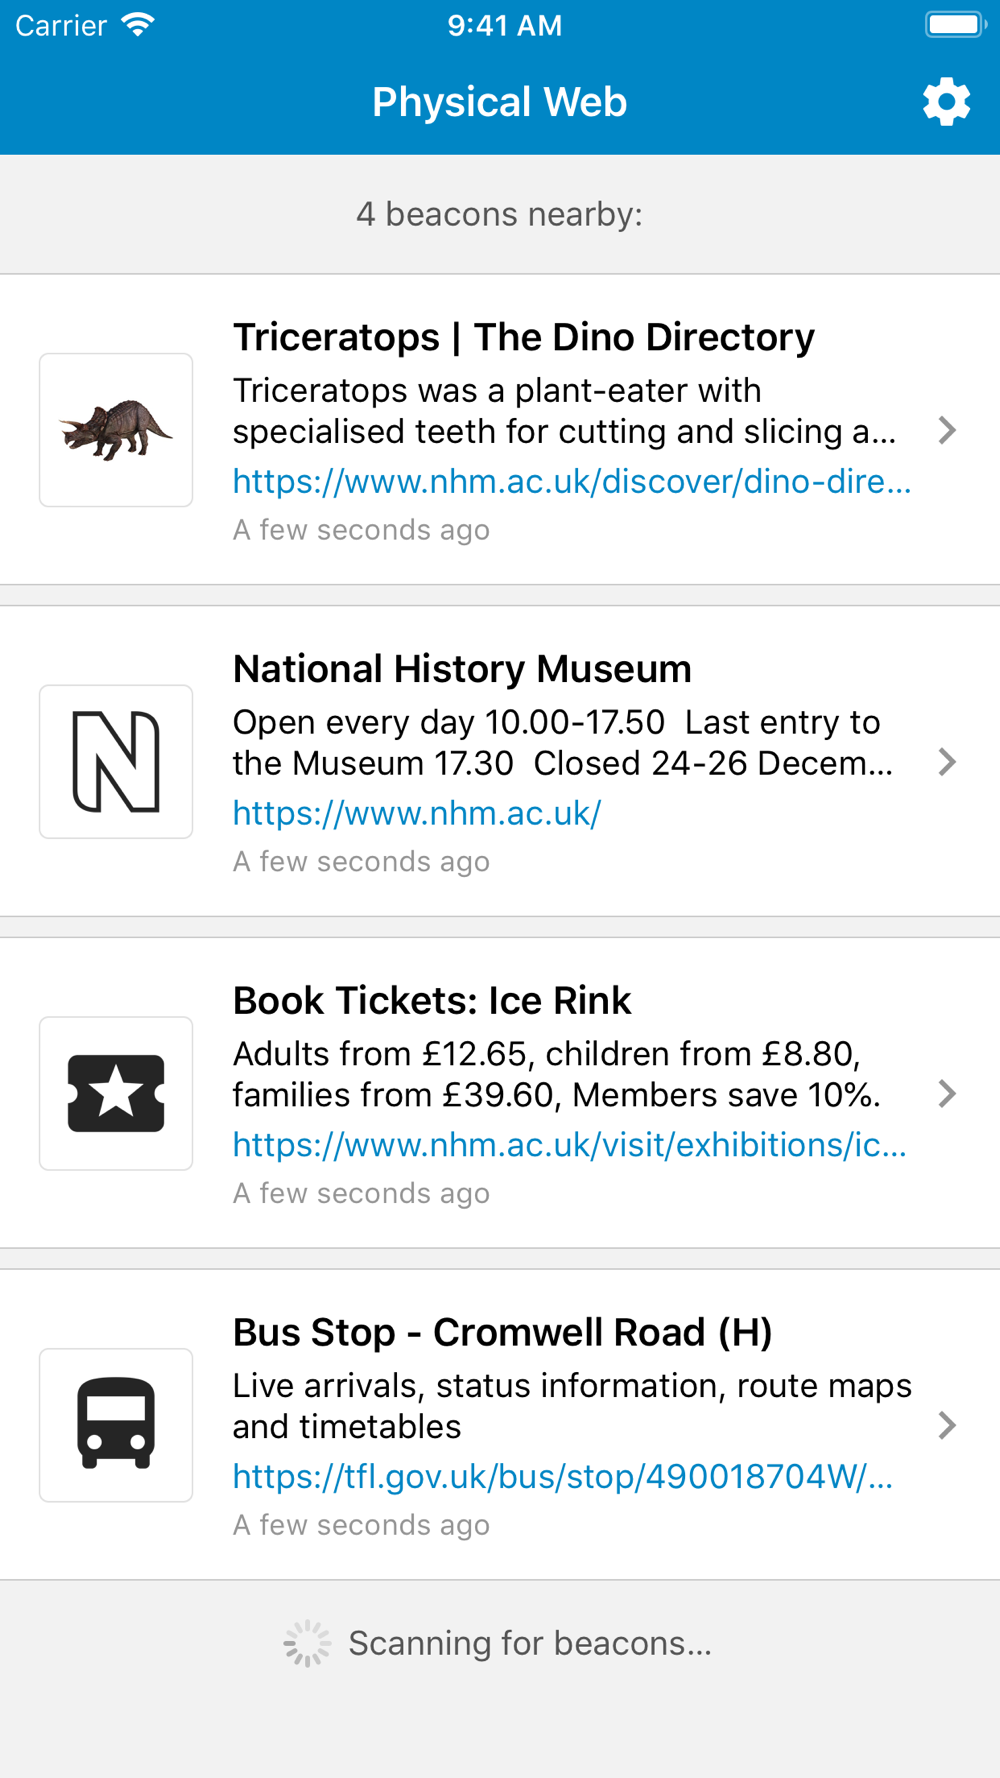The width and height of the screenshot is (1000, 1778).
Task: Tap the ticket star icon
Action: (x=116, y=1093)
